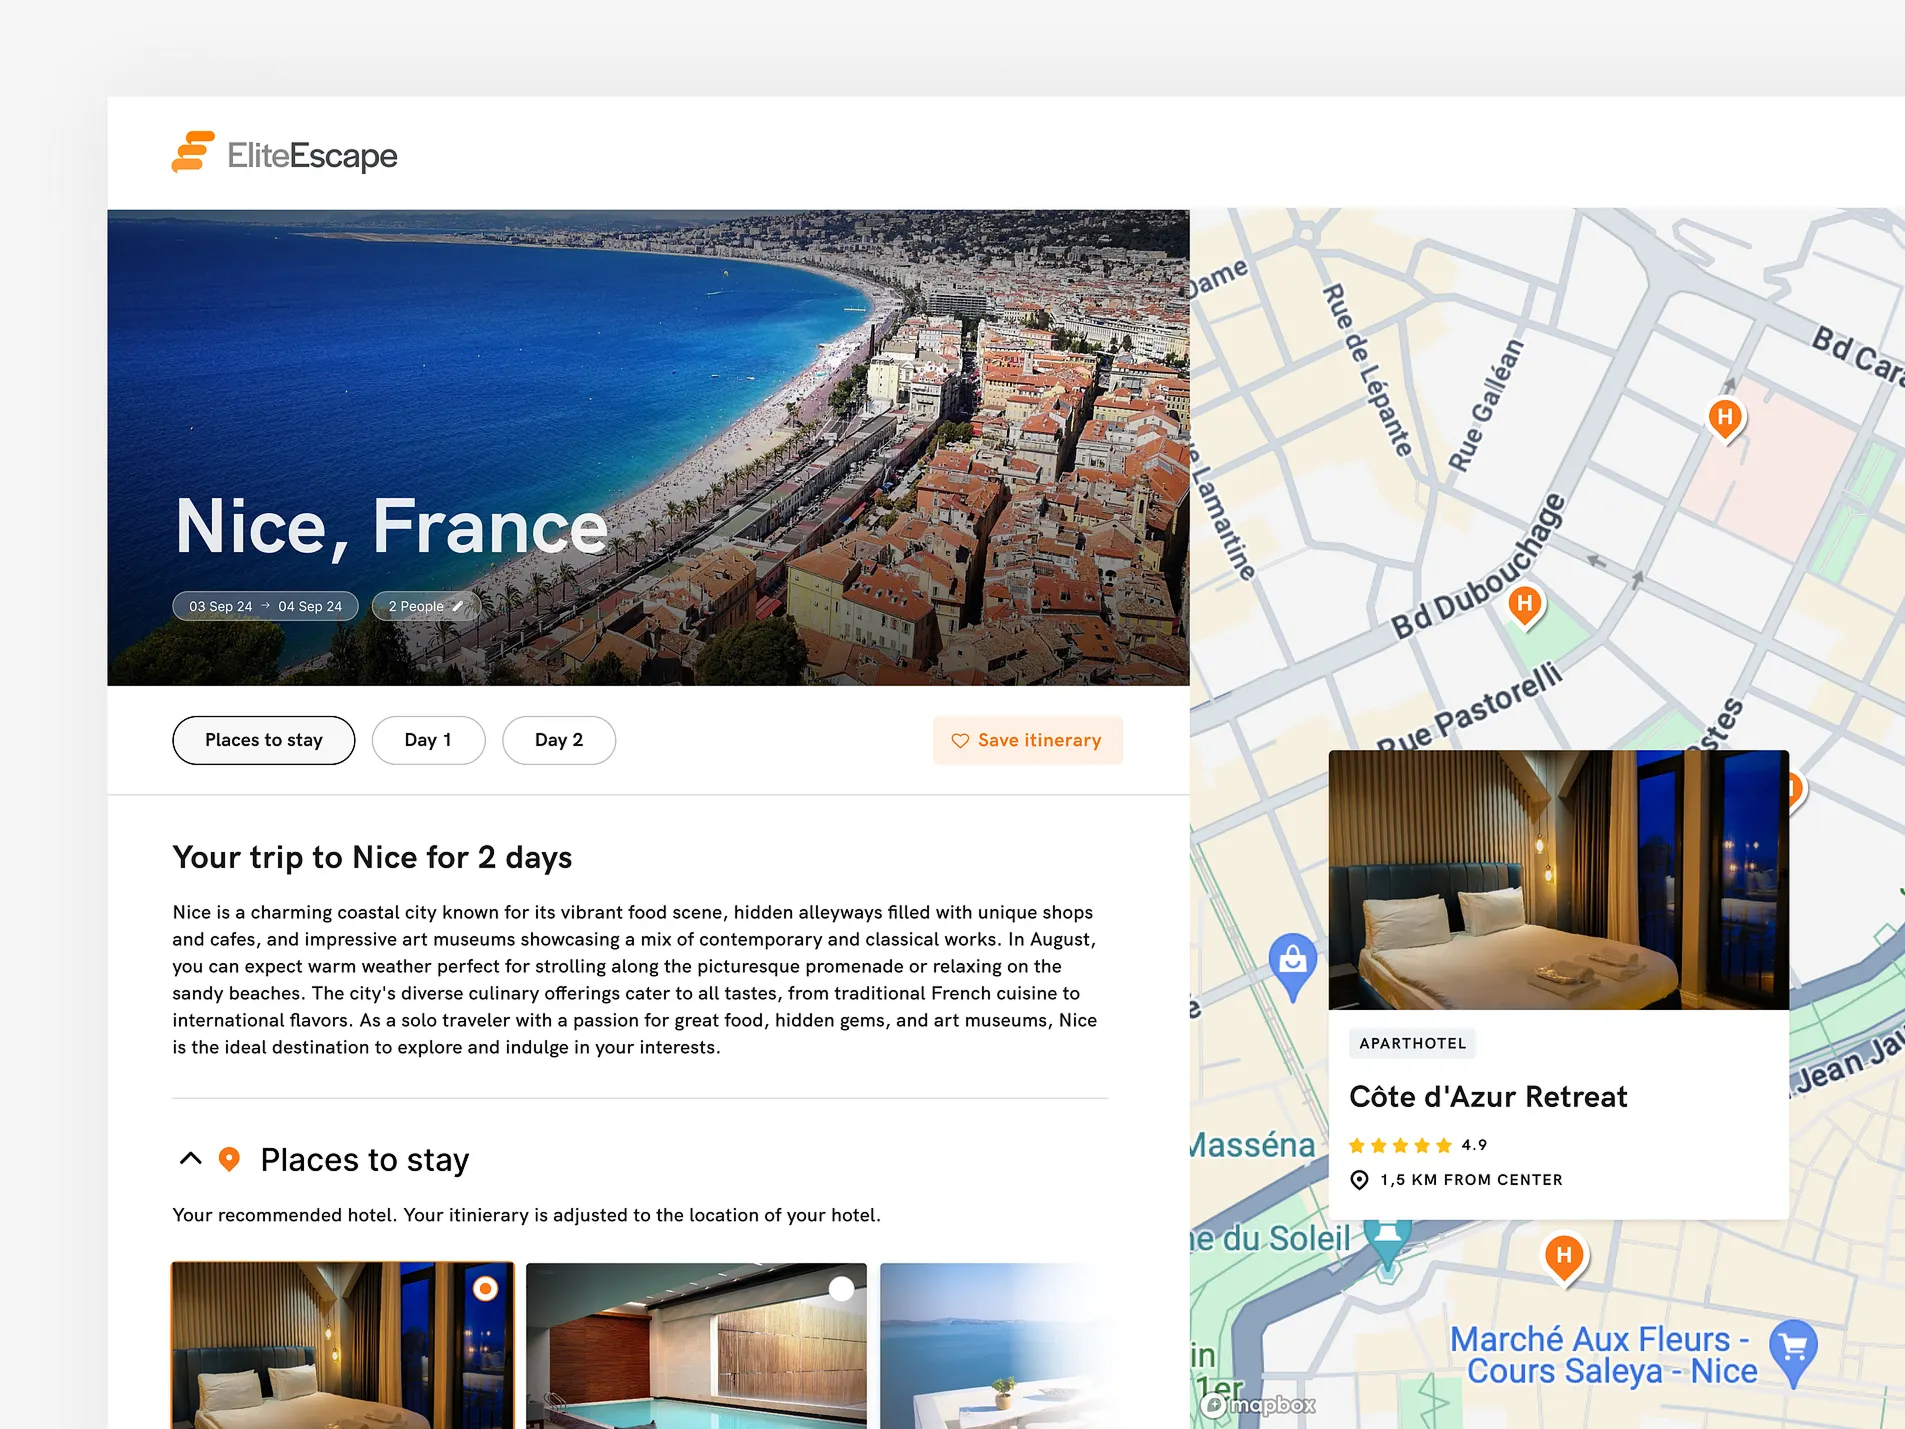
Task: Click the location pin icon by 1,5 KM
Action: click(x=1359, y=1180)
